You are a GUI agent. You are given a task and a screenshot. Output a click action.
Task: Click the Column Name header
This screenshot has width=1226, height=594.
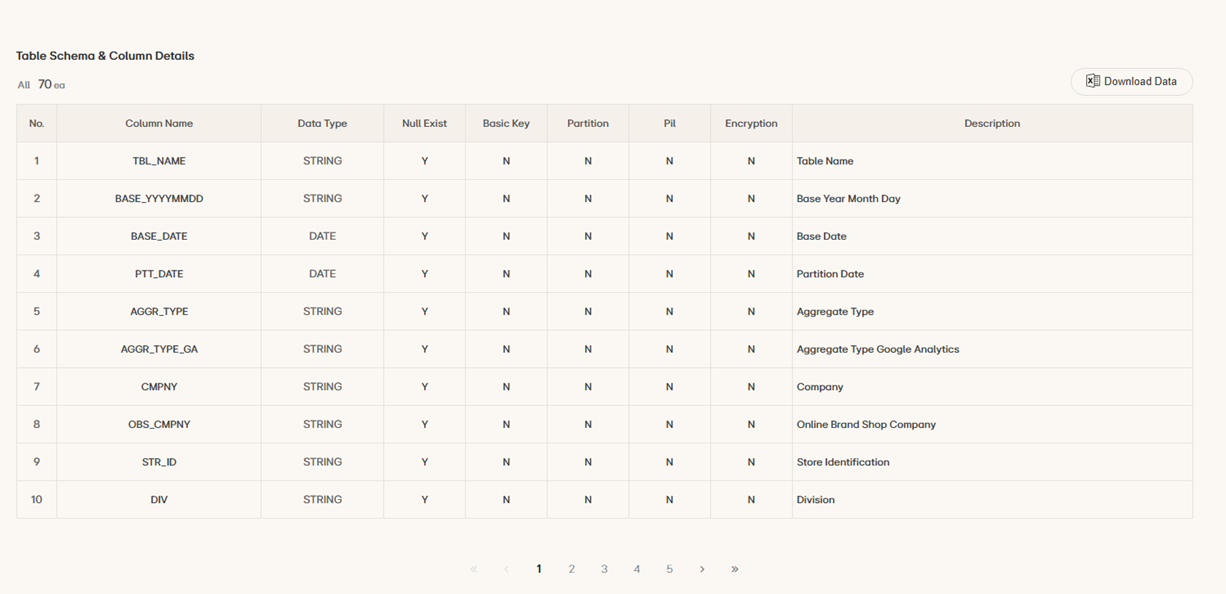pyautogui.click(x=159, y=124)
